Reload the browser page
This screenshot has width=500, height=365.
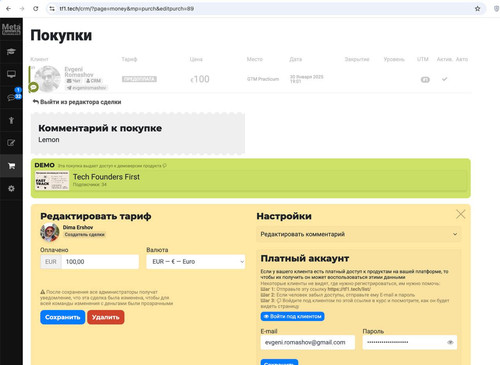tap(36, 9)
